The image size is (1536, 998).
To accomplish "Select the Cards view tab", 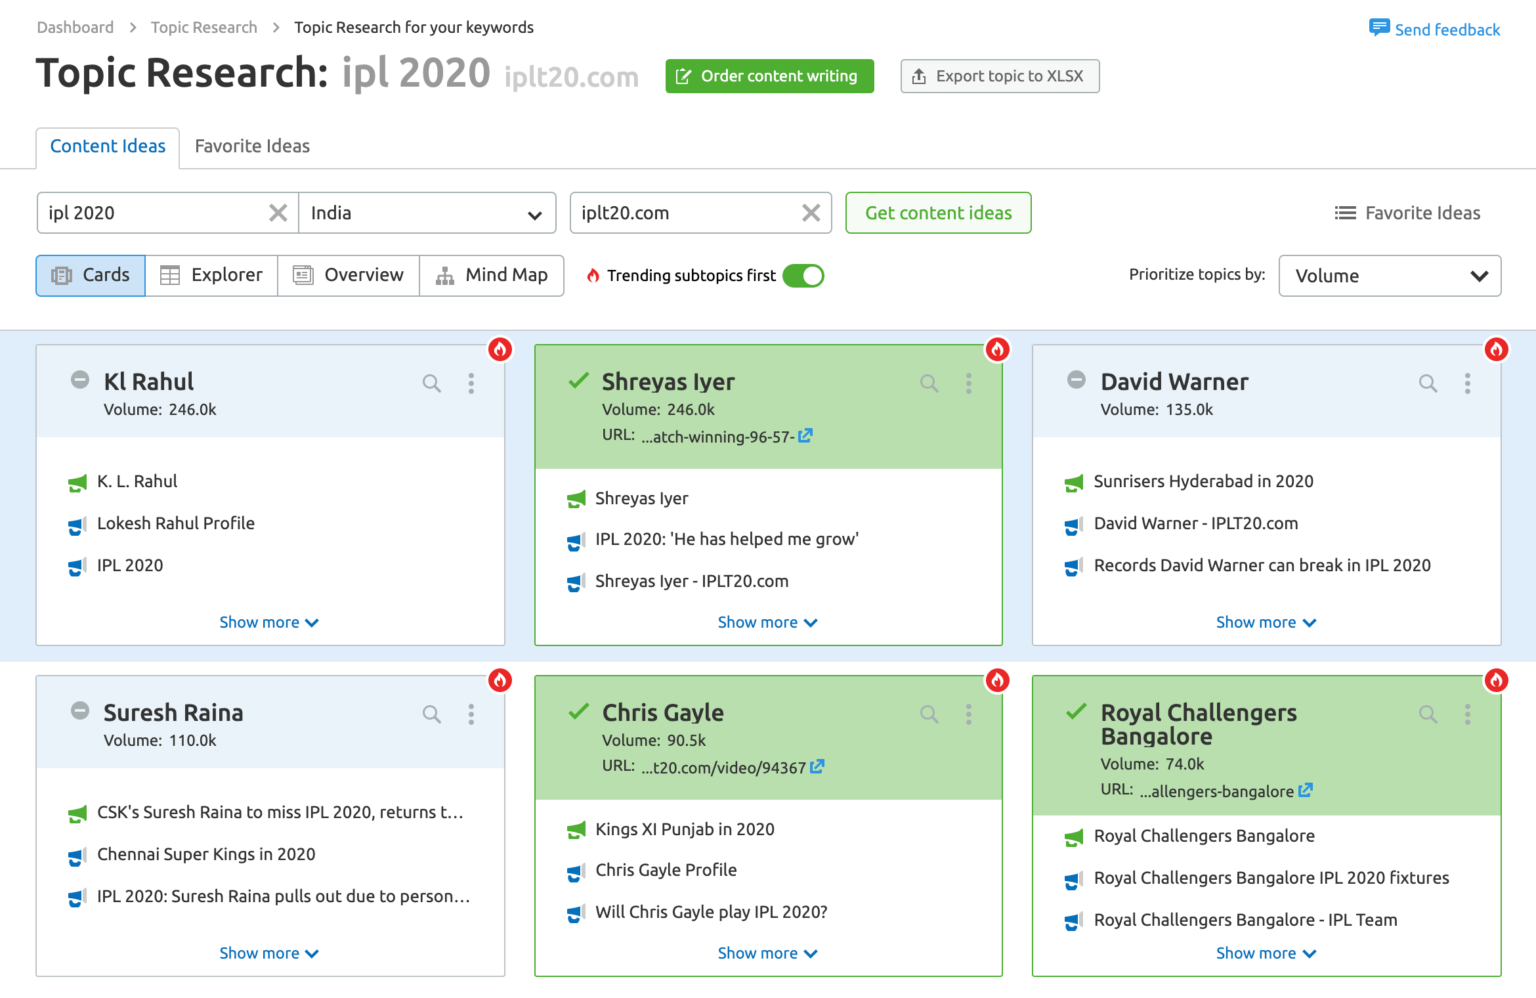I will [x=89, y=275].
